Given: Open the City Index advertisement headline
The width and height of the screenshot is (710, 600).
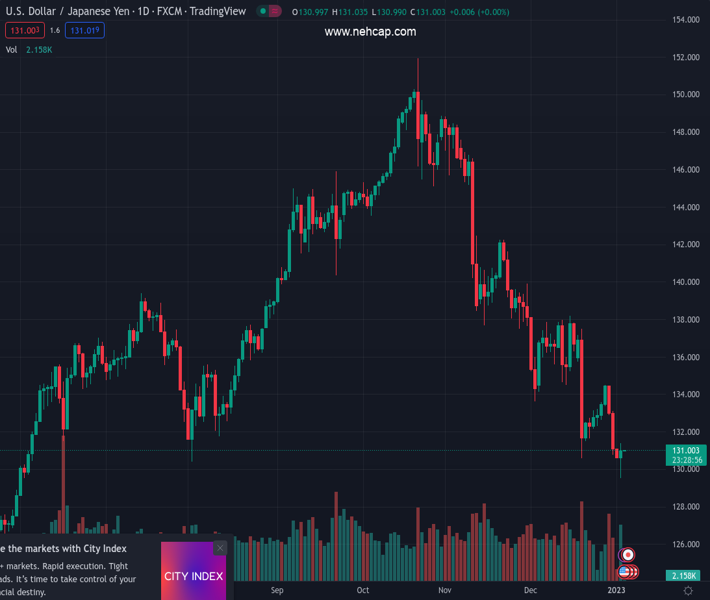Looking at the screenshot, I should pos(70,548).
